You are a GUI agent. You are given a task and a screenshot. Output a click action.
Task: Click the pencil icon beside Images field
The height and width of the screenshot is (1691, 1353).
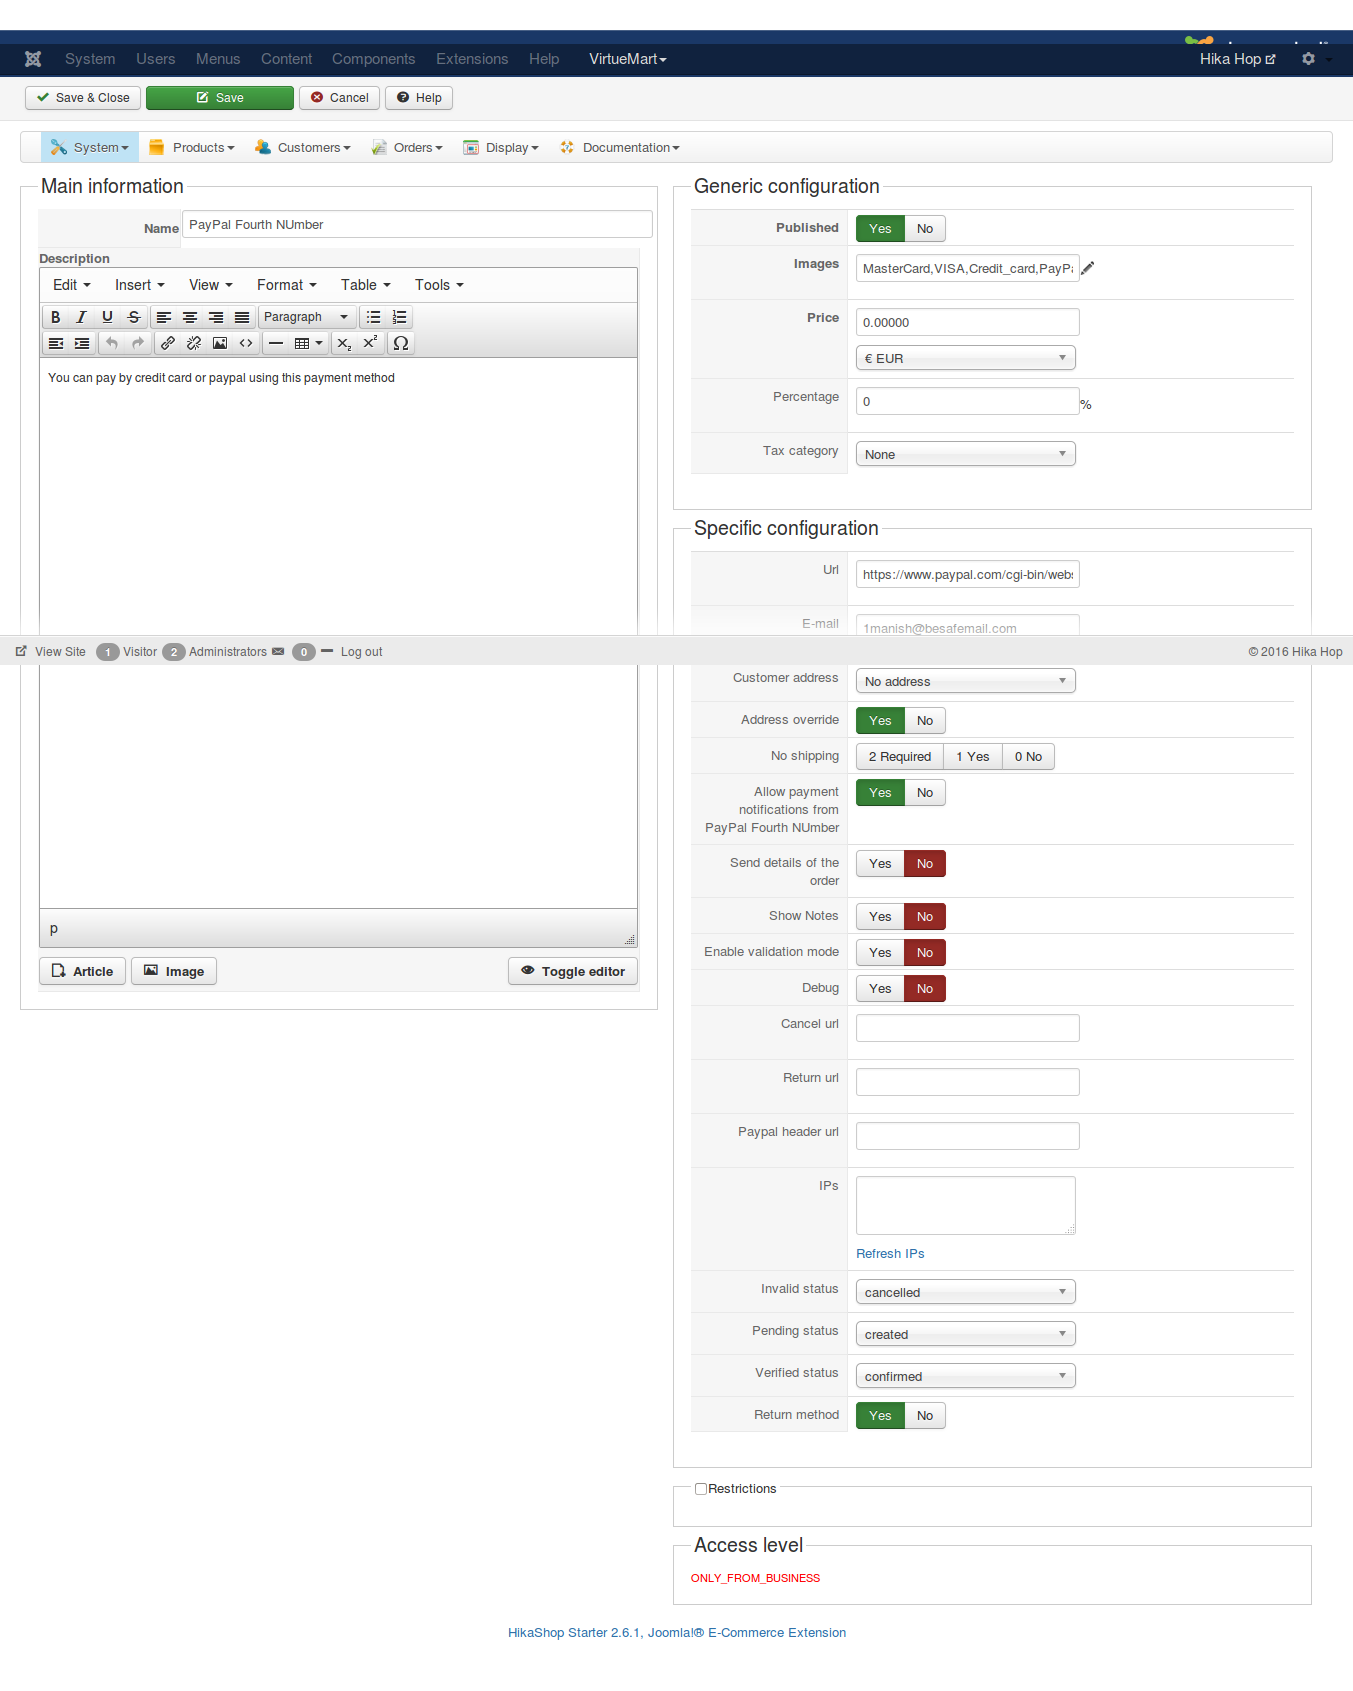1088,268
